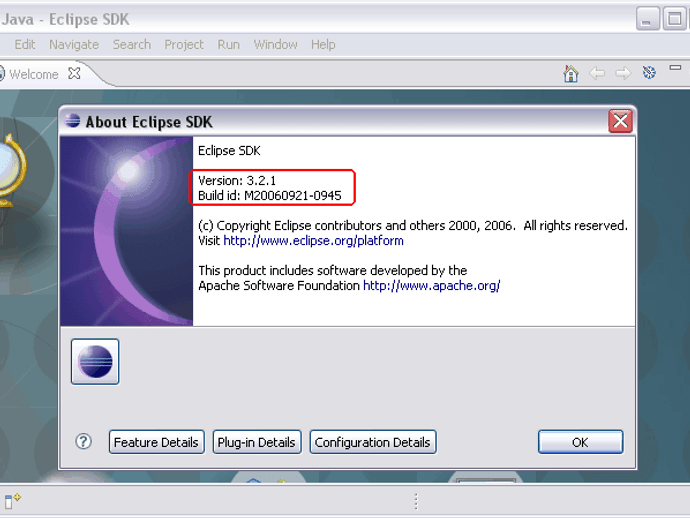Click the Plug-in Details button

(257, 442)
